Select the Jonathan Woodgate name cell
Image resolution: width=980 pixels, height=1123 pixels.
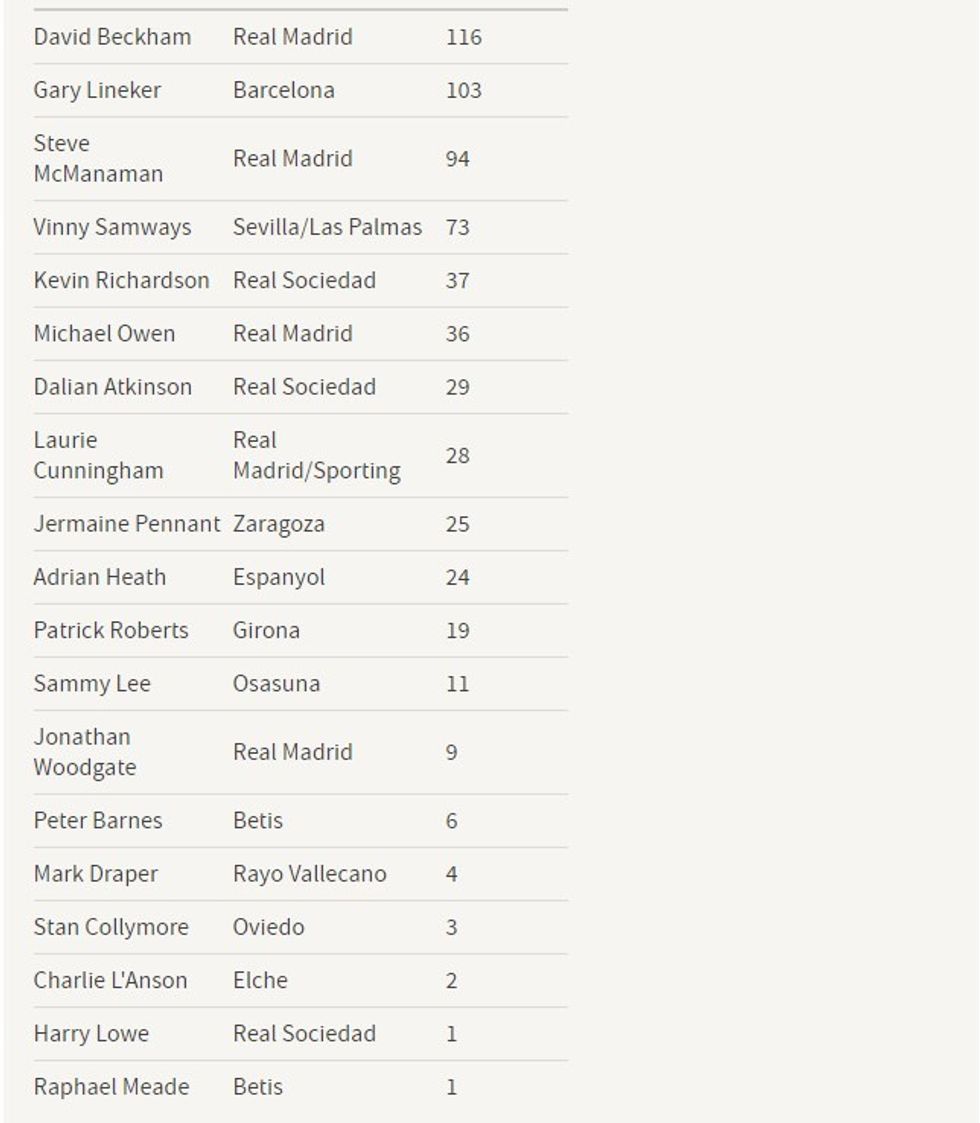pos(85,753)
